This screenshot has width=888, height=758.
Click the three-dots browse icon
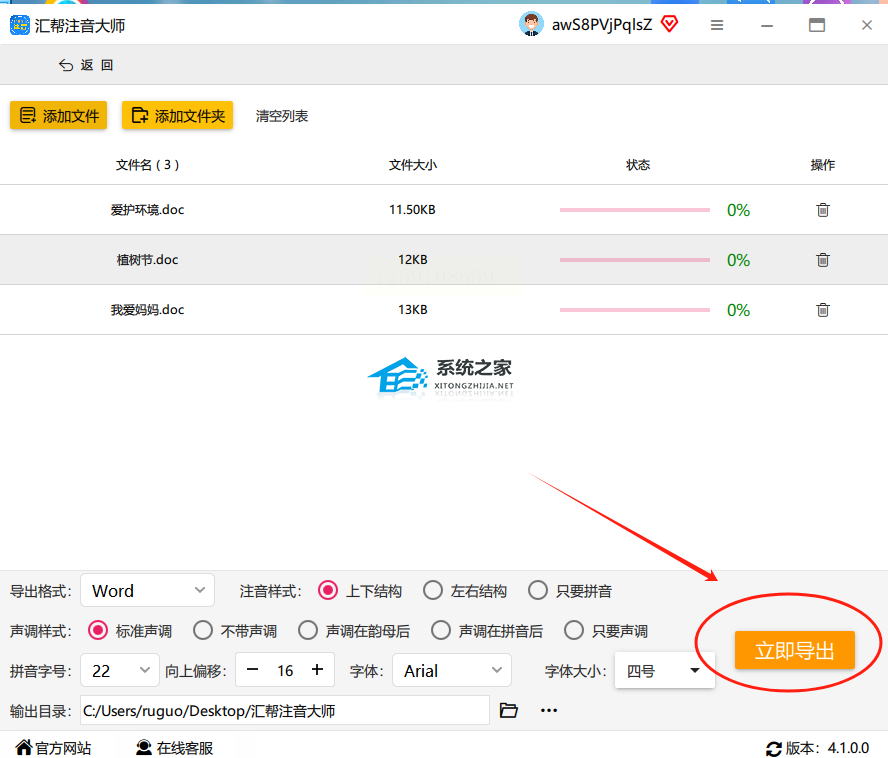(549, 710)
